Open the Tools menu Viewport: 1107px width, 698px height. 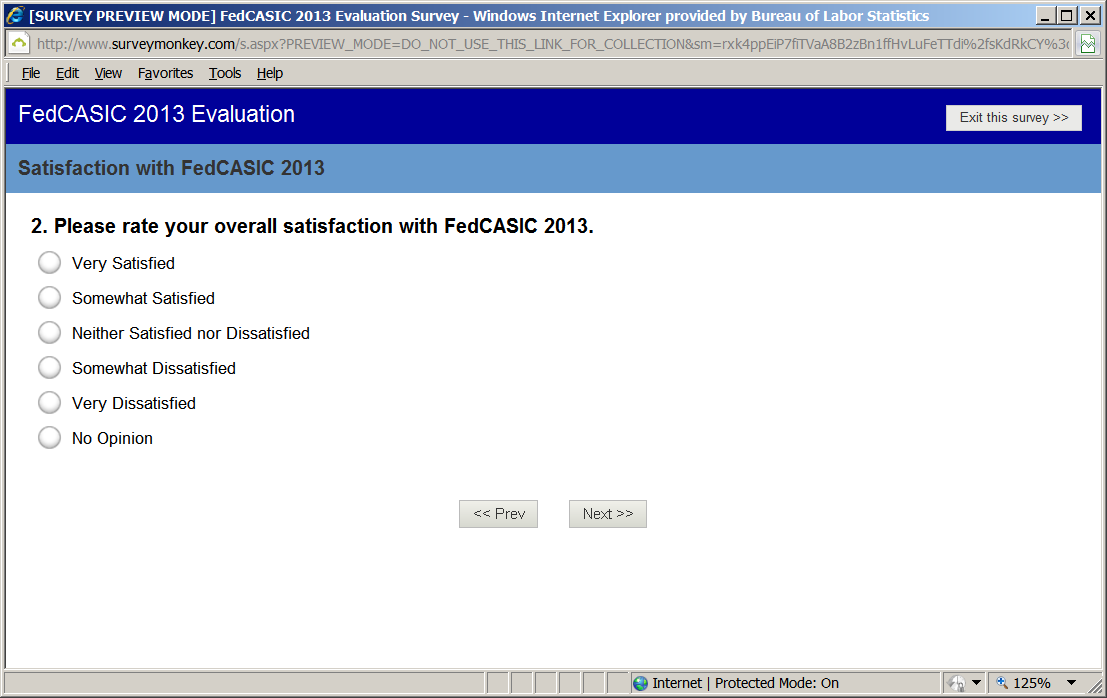pyautogui.click(x=225, y=73)
